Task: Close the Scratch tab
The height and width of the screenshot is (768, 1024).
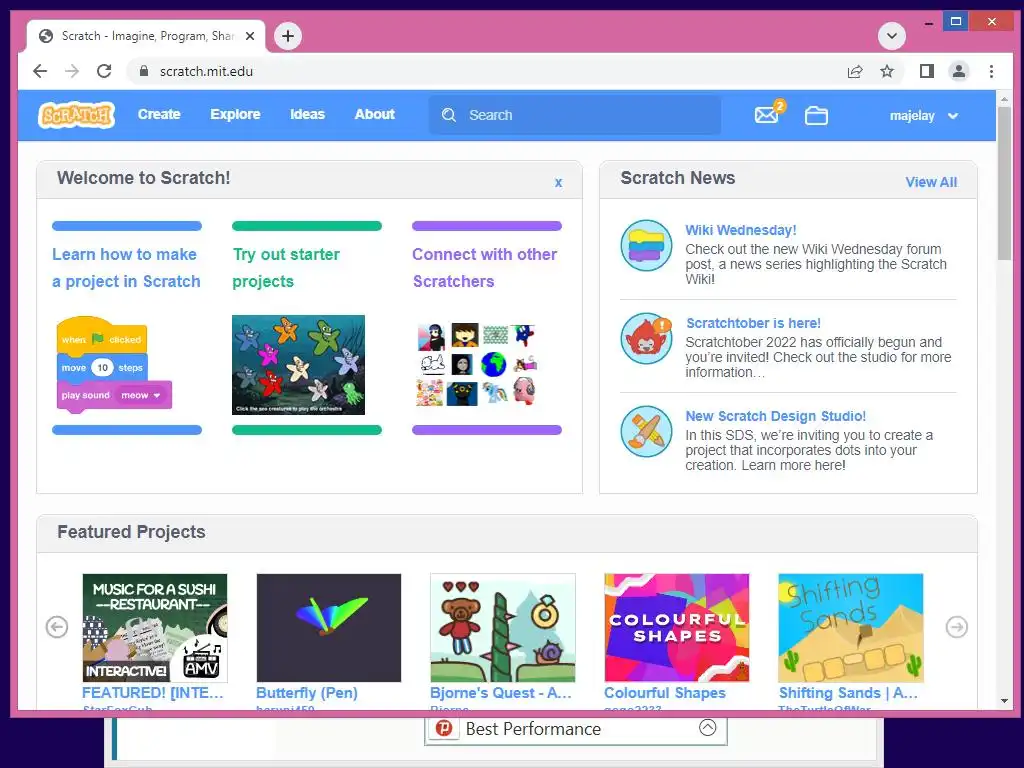Action: coord(250,36)
